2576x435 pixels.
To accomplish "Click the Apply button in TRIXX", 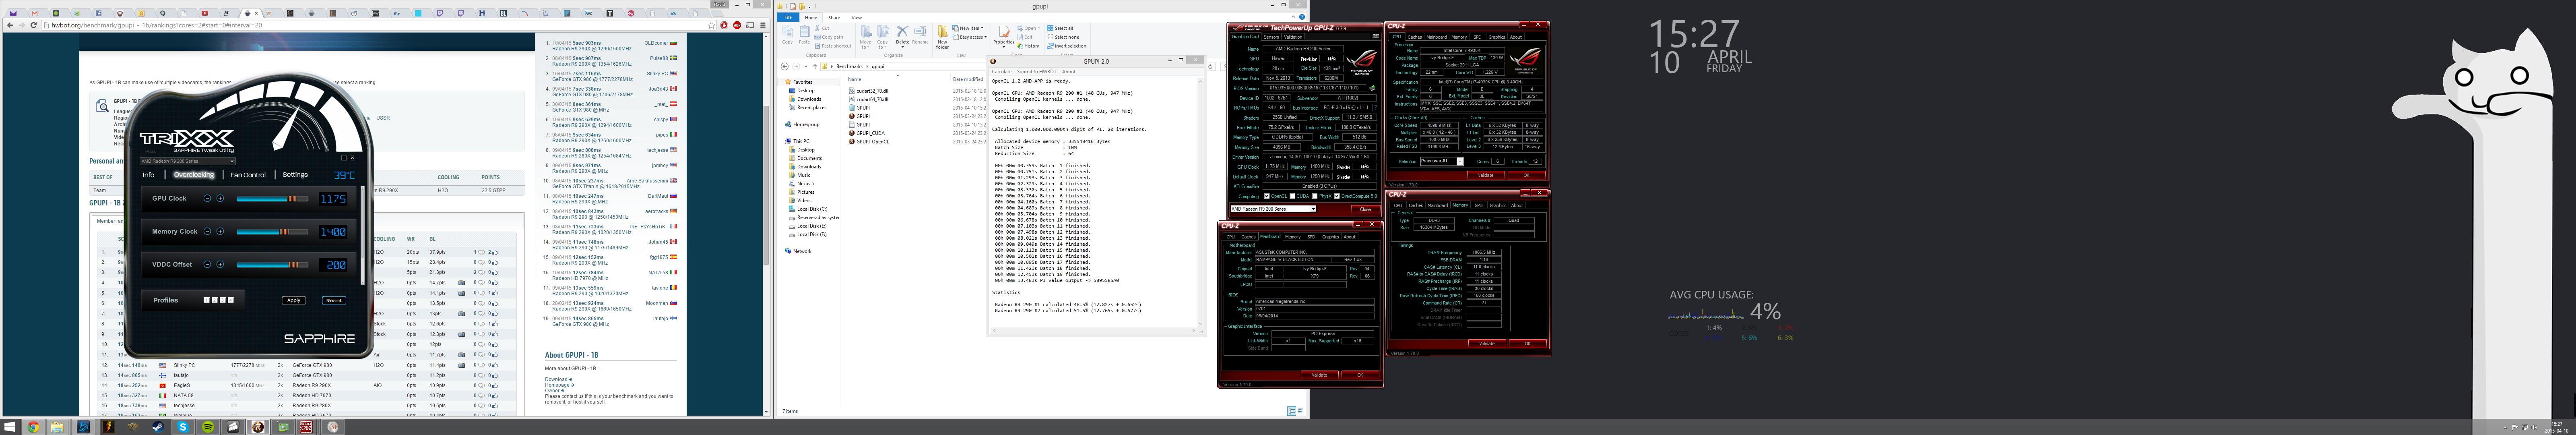I will (x=294, y=300).
